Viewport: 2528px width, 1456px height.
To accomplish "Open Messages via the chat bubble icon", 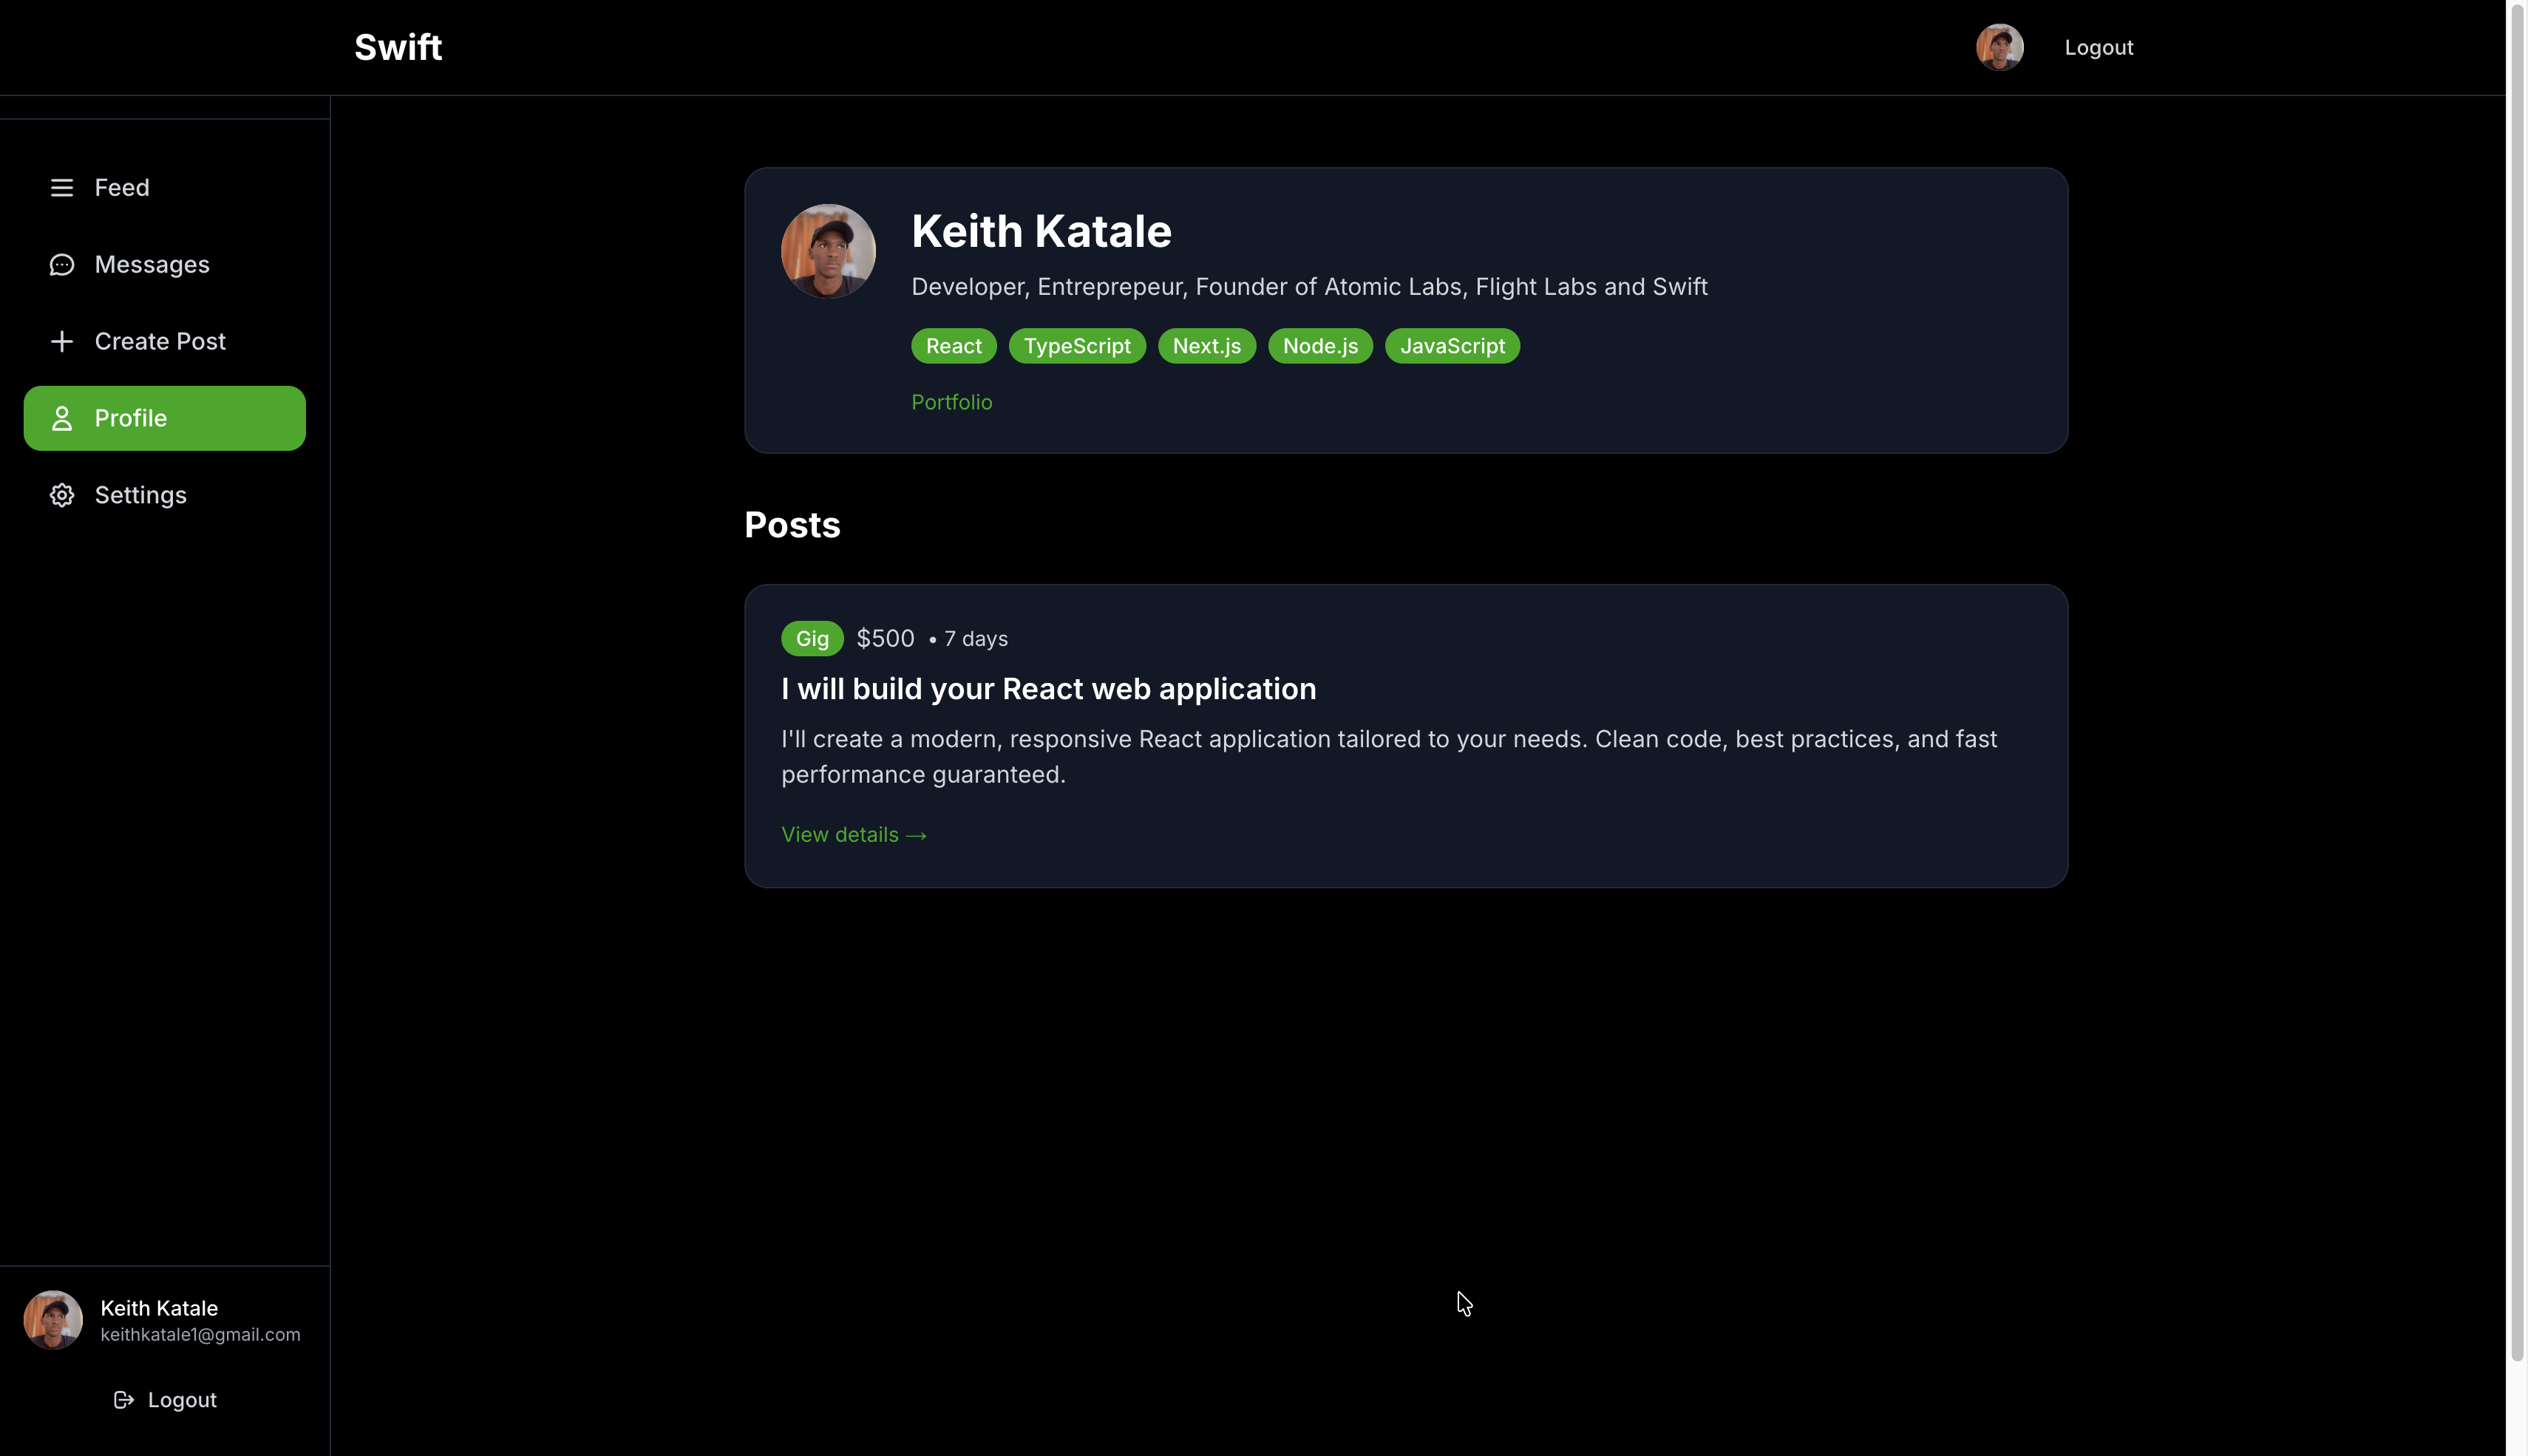I will pyautogui.click(x=62, y=264).
